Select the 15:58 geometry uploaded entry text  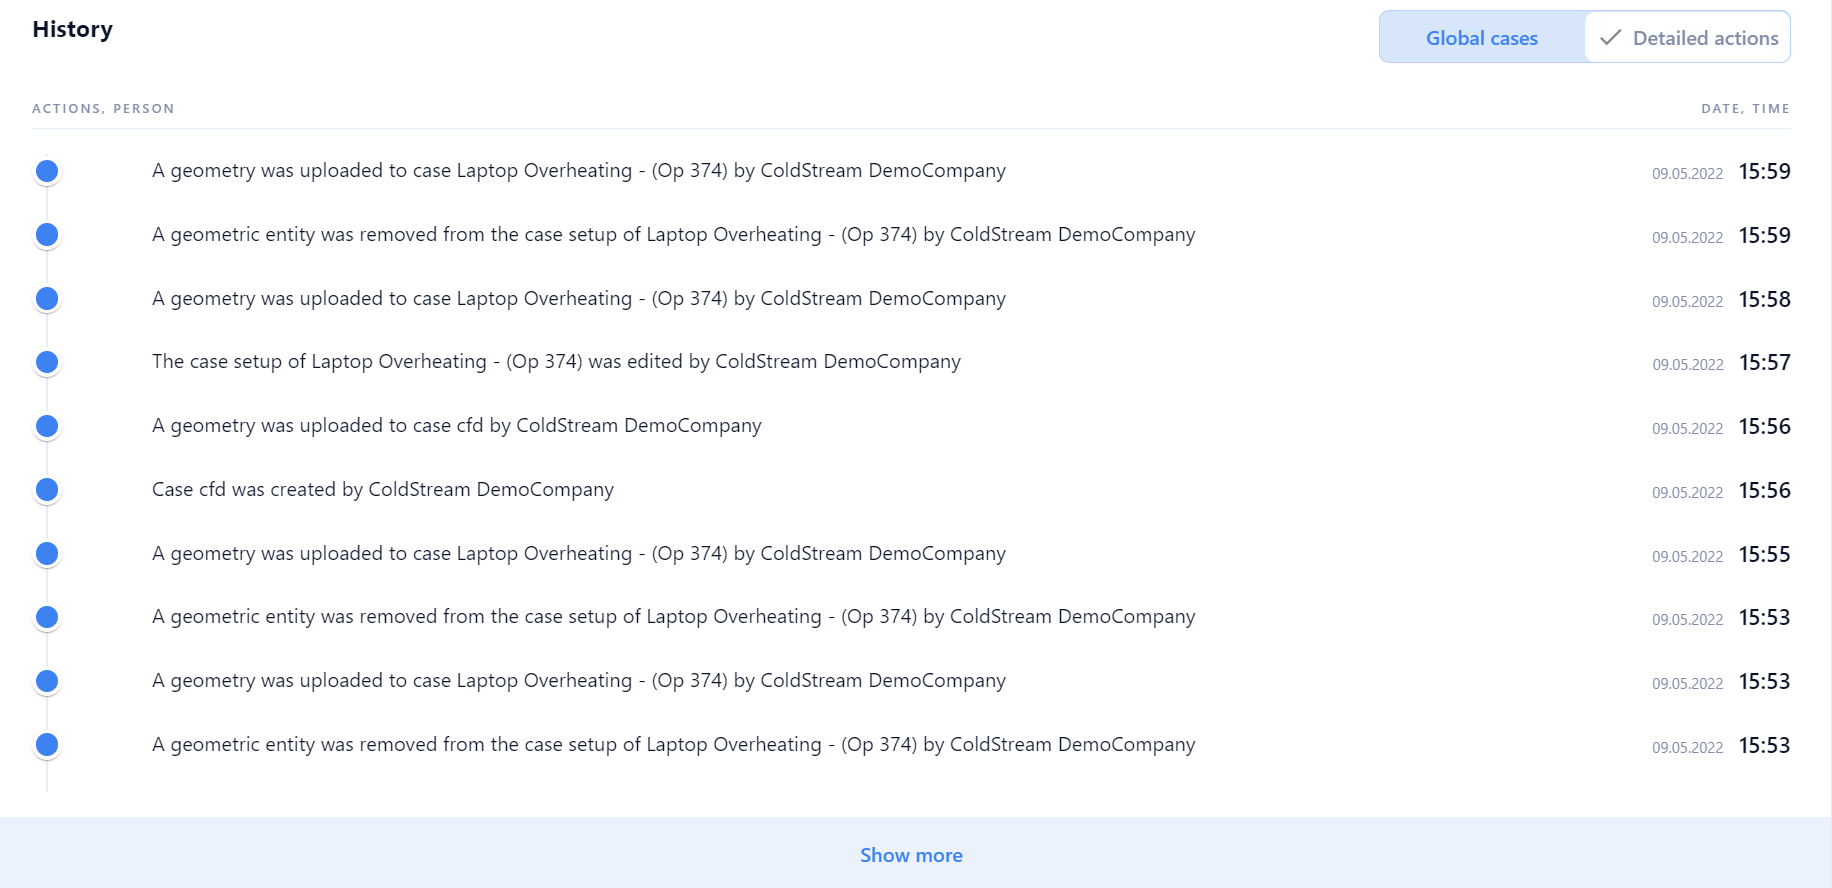[579, 299]
